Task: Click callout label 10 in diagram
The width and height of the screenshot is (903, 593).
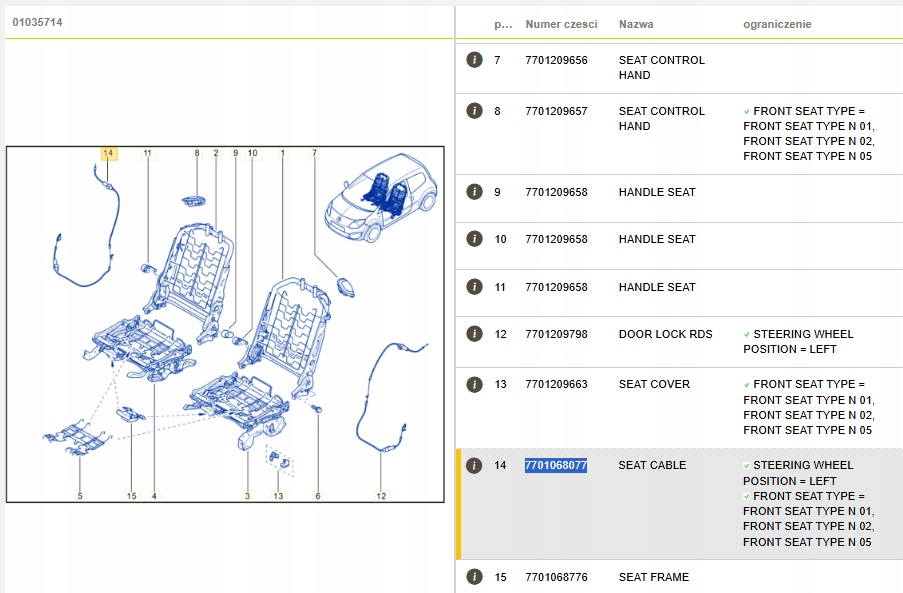Action: pyautogui.click(x=252, y=153)
